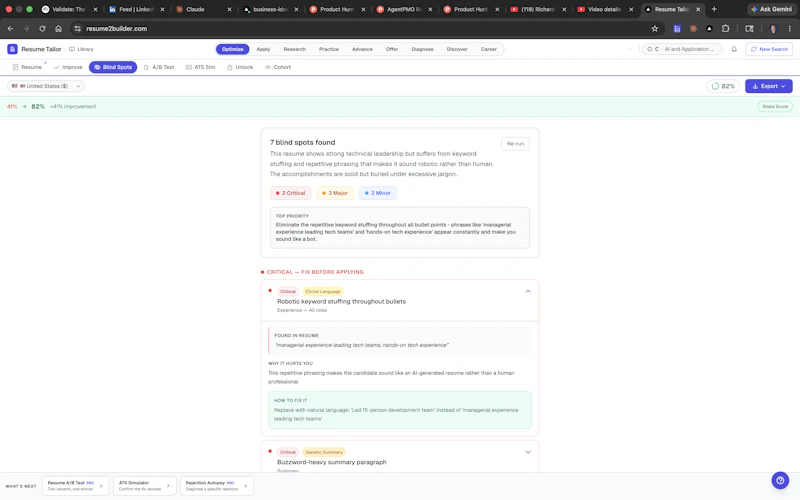Screen dimensions: 800x500
Task: Open the Library link
Action: 82,49
